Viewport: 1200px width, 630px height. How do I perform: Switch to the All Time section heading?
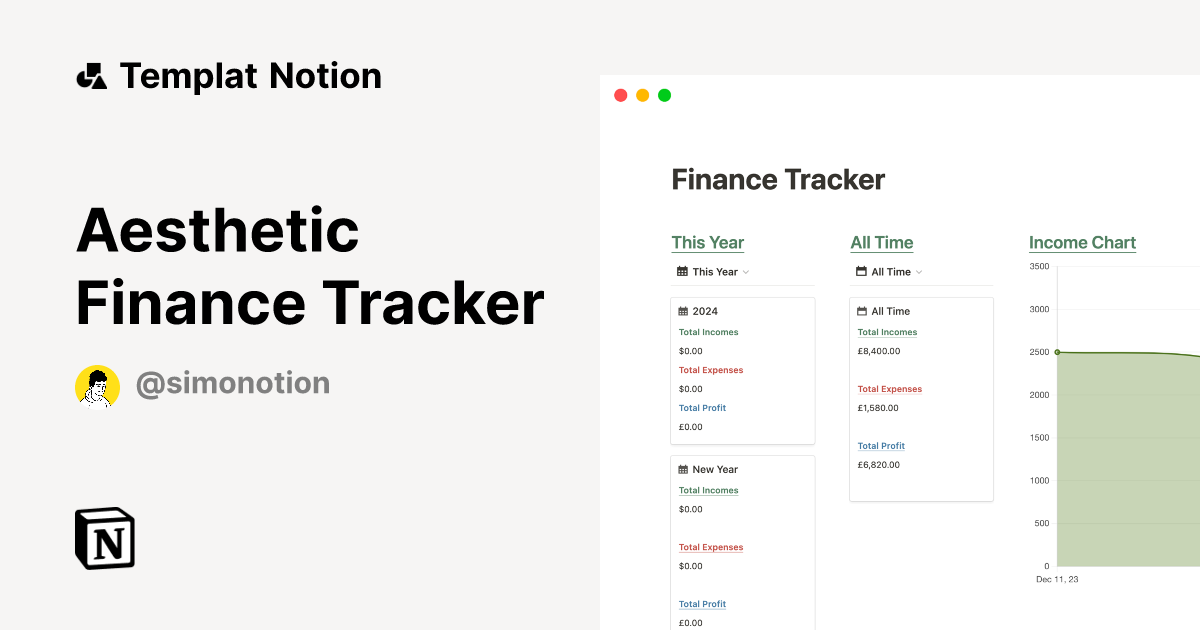pos(881,242)
